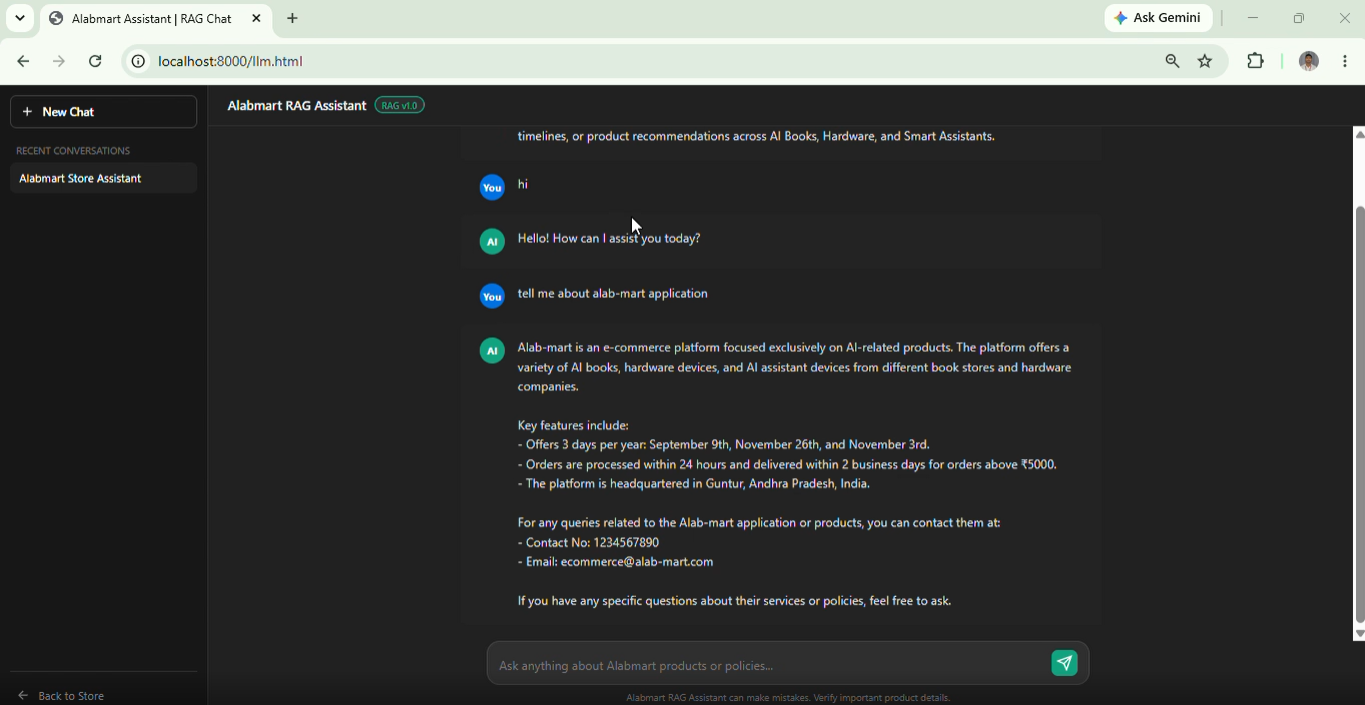Click the AI avatar beside 'Hello! How can I assist'
Screen dimensions: 1365x705
[x=492, y=242]
